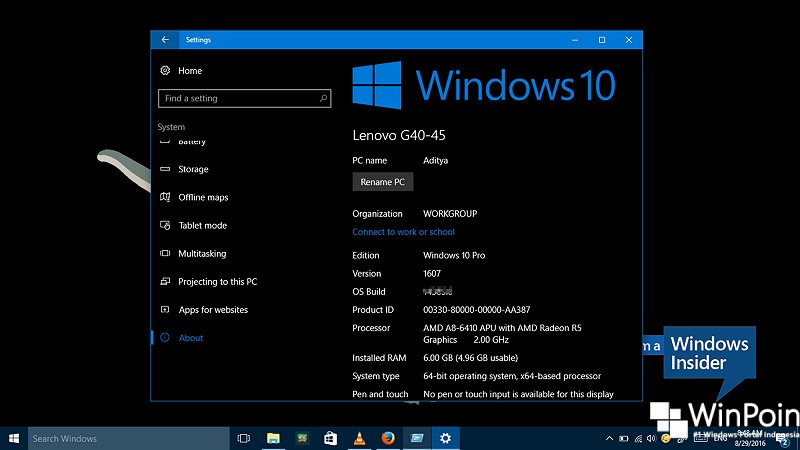Click the Multitasking icon

pyautogui.click(x=165, y=253)
